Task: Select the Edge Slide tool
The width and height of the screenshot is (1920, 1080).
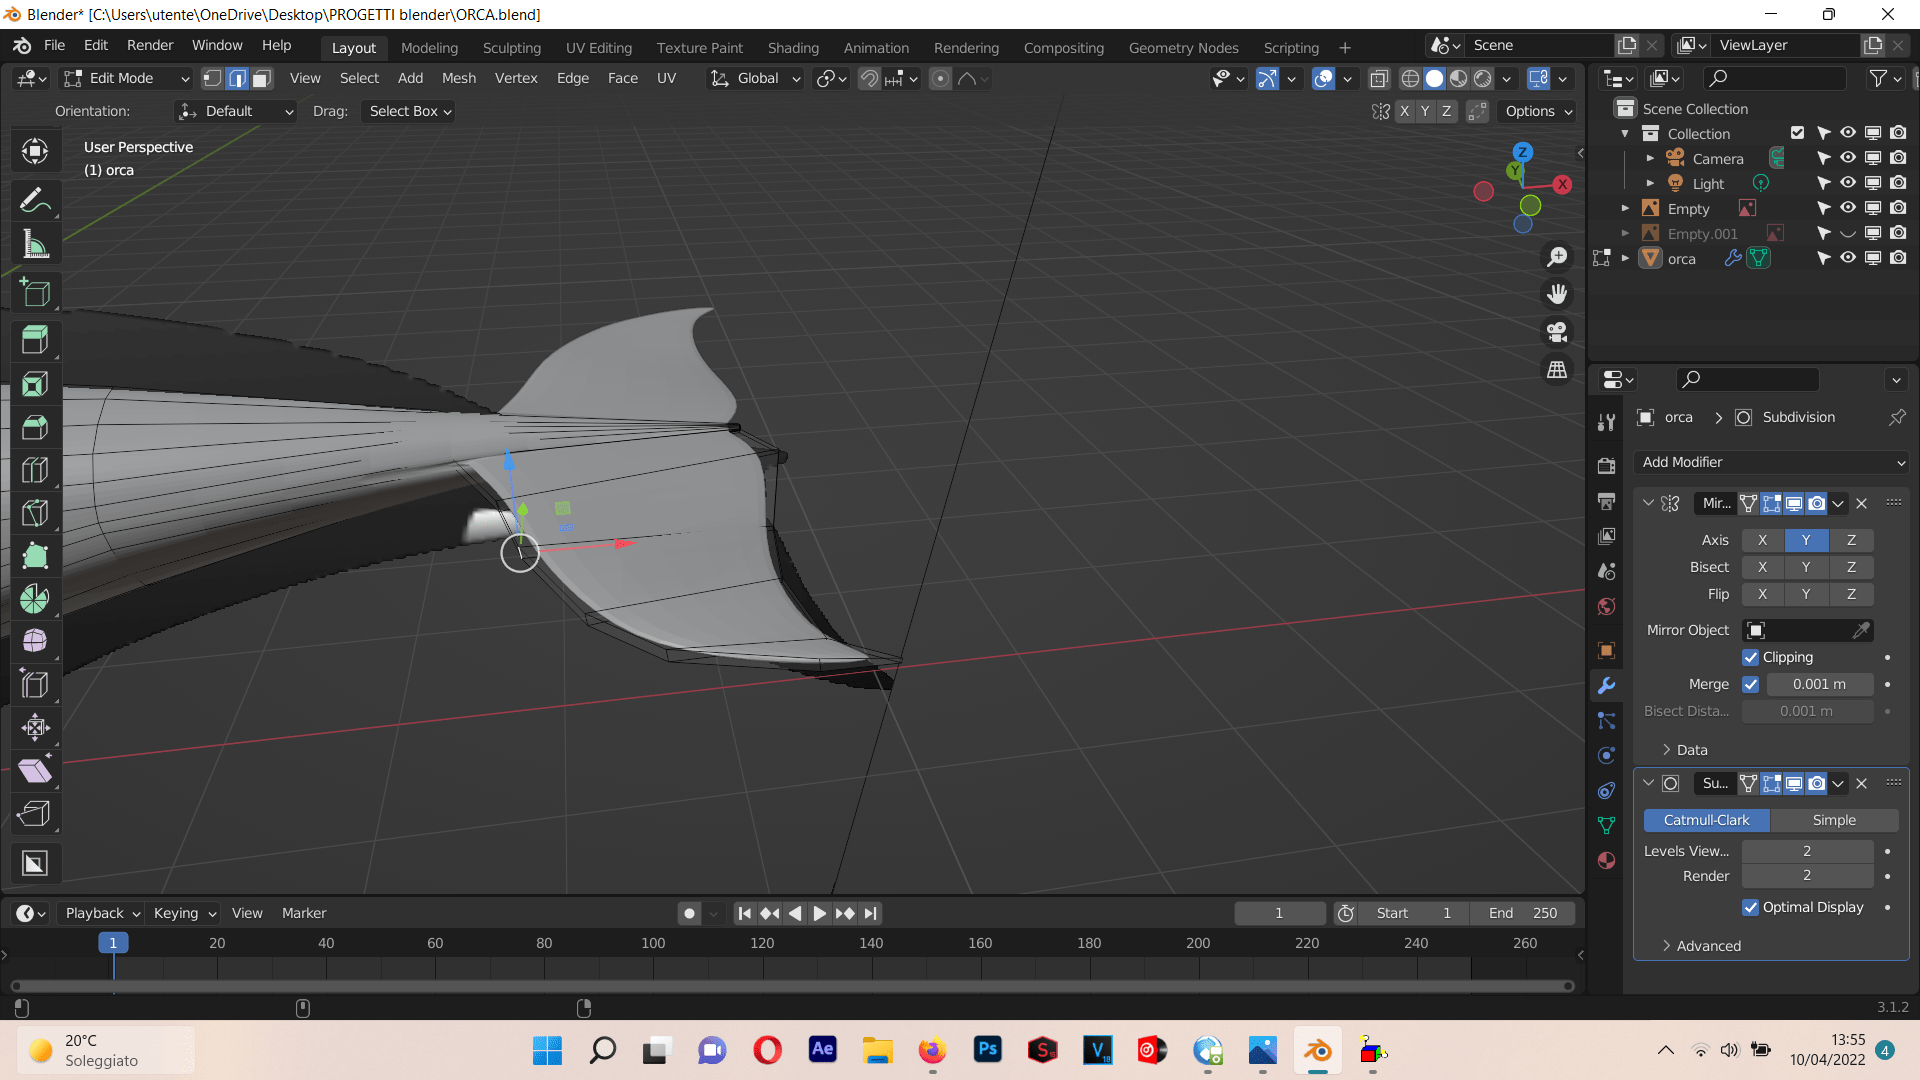Action: [x=35, y=684]
